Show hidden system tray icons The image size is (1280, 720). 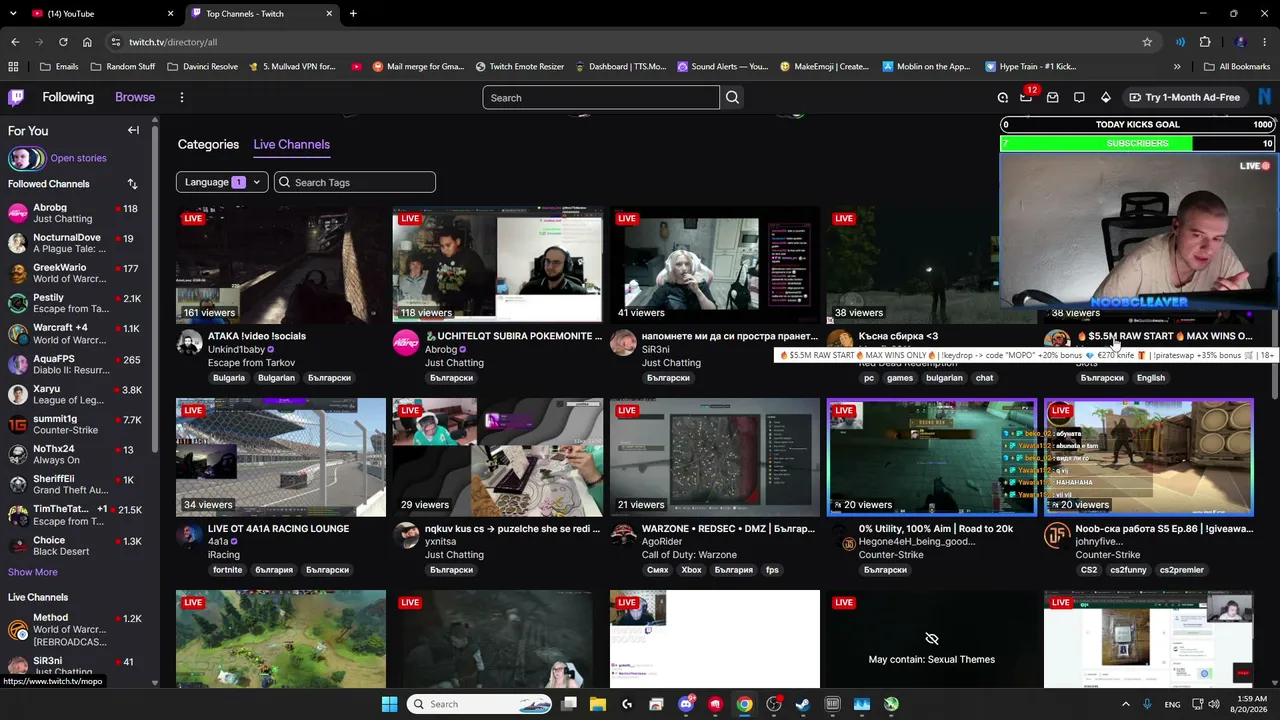(x=1125, y=704)
